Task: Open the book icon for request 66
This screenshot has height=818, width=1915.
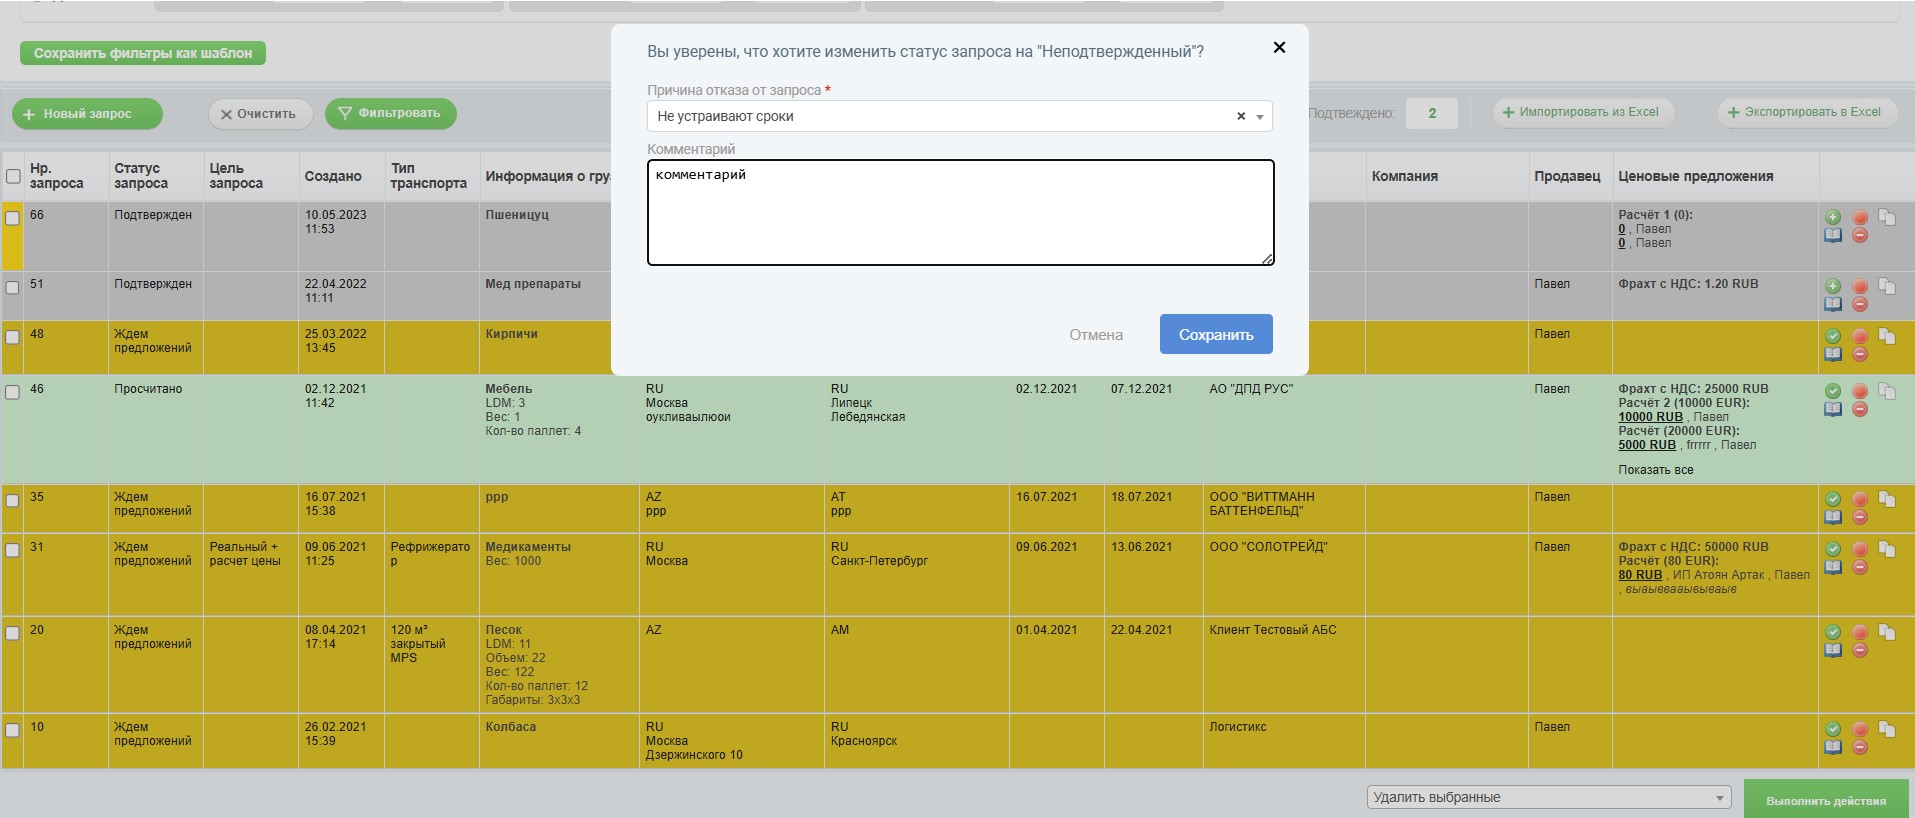Action: (x=1833, y=235)
